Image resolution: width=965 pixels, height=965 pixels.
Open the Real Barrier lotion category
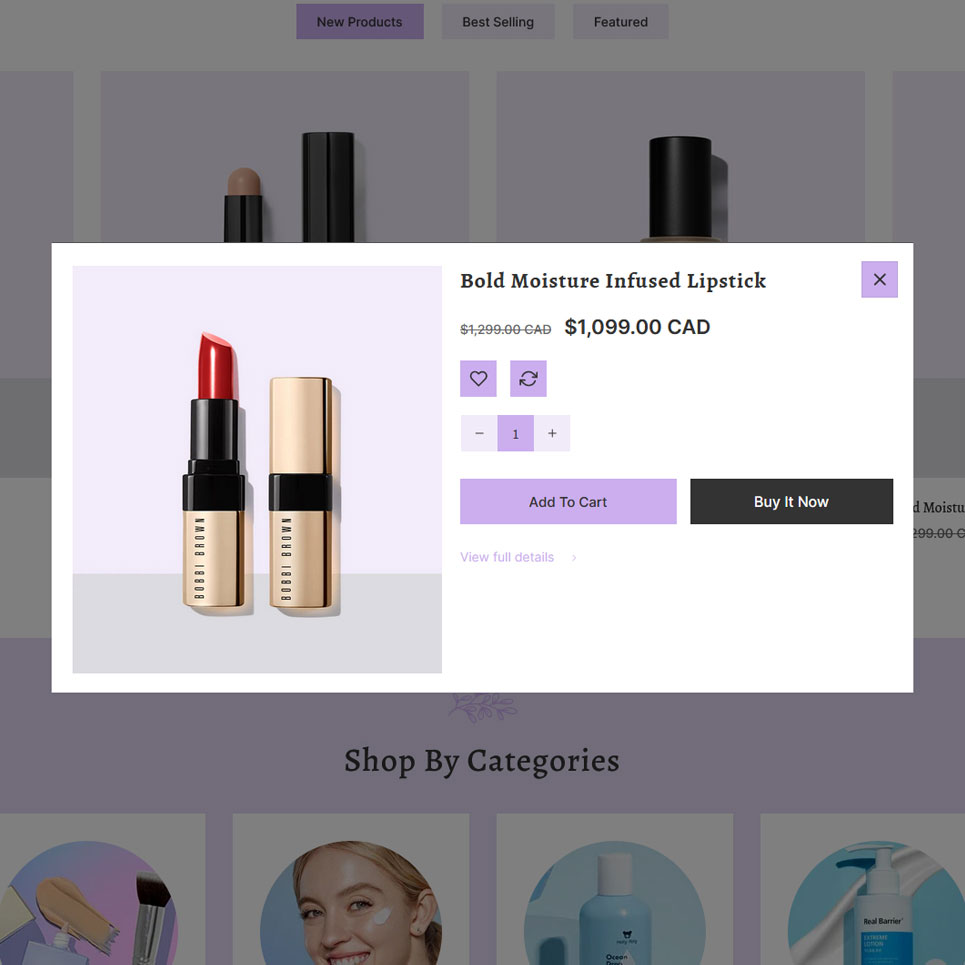click(x=876, y=903)
